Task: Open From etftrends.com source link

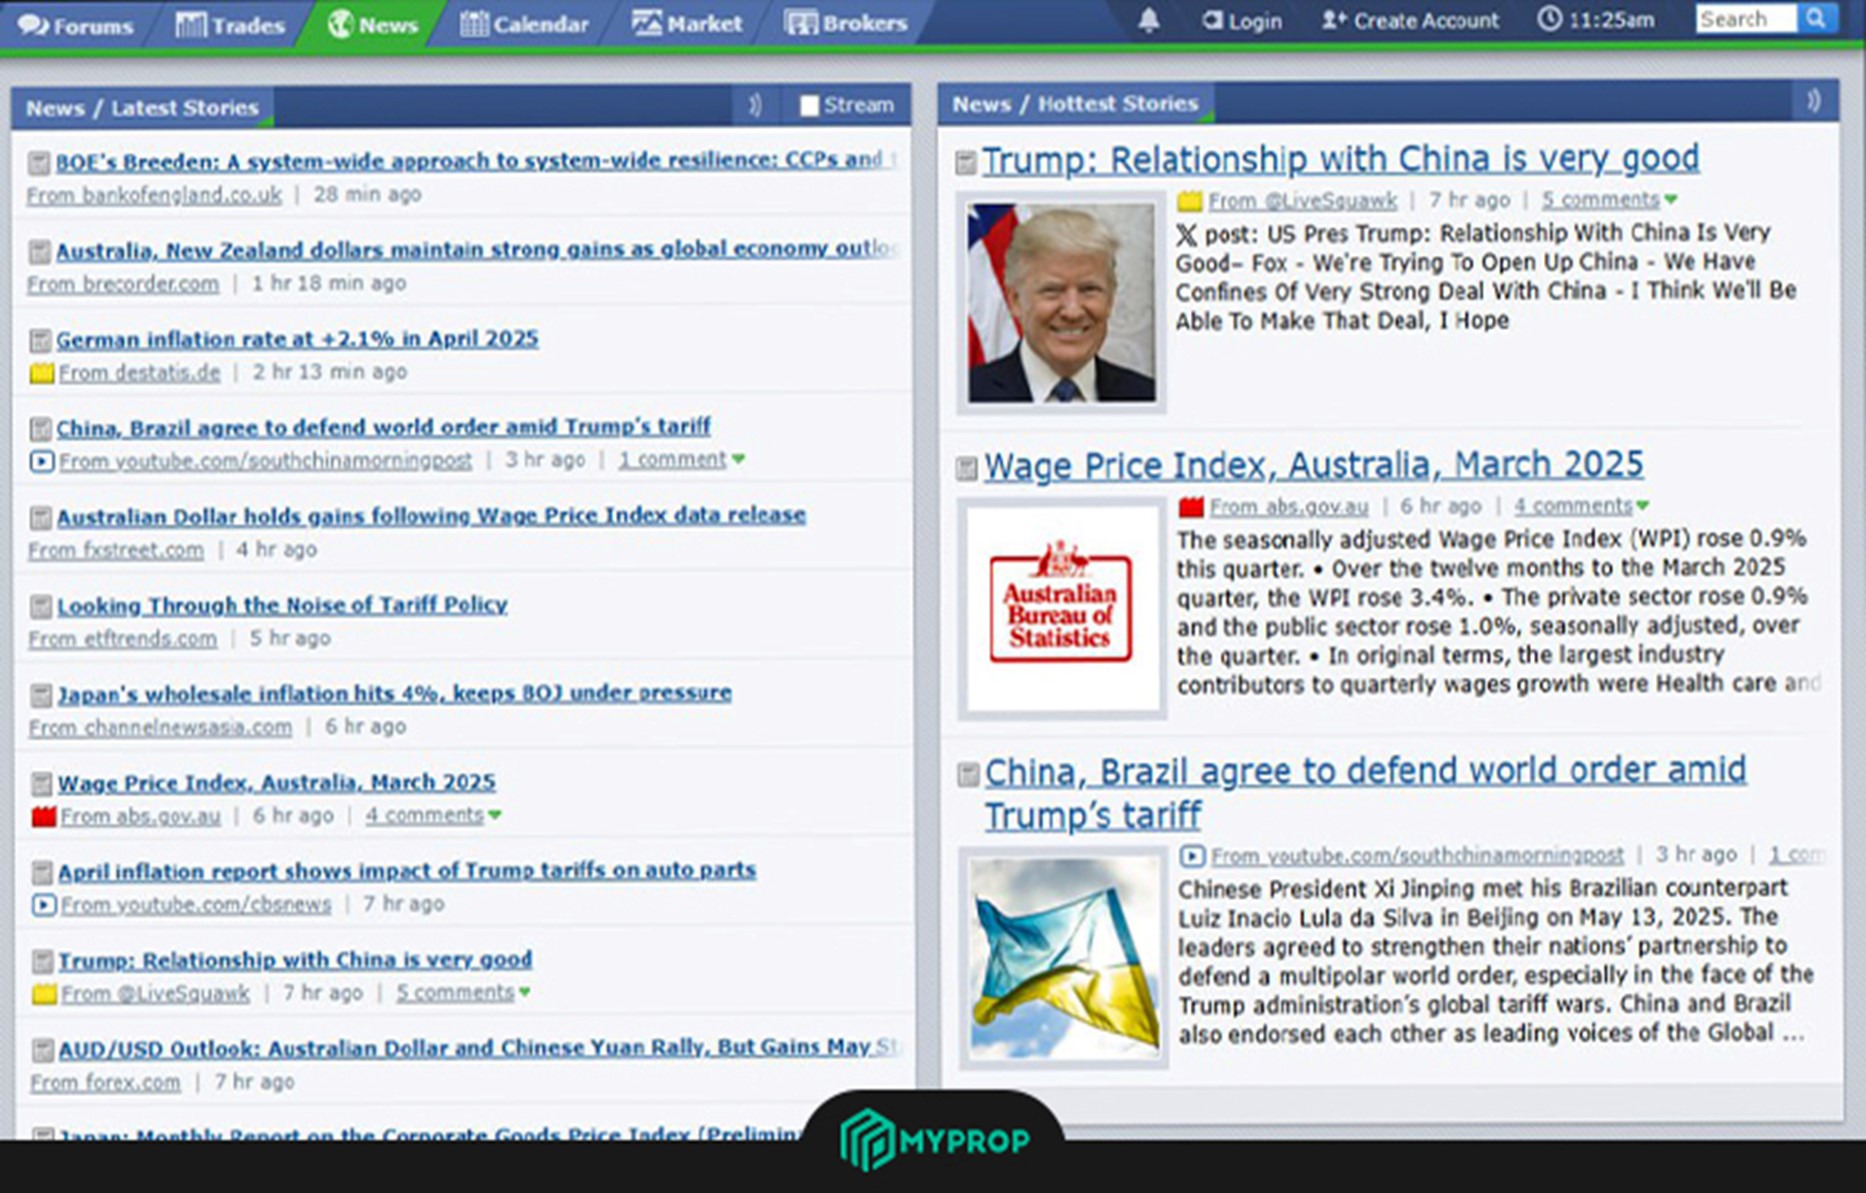Action: [x=123, y=638]
